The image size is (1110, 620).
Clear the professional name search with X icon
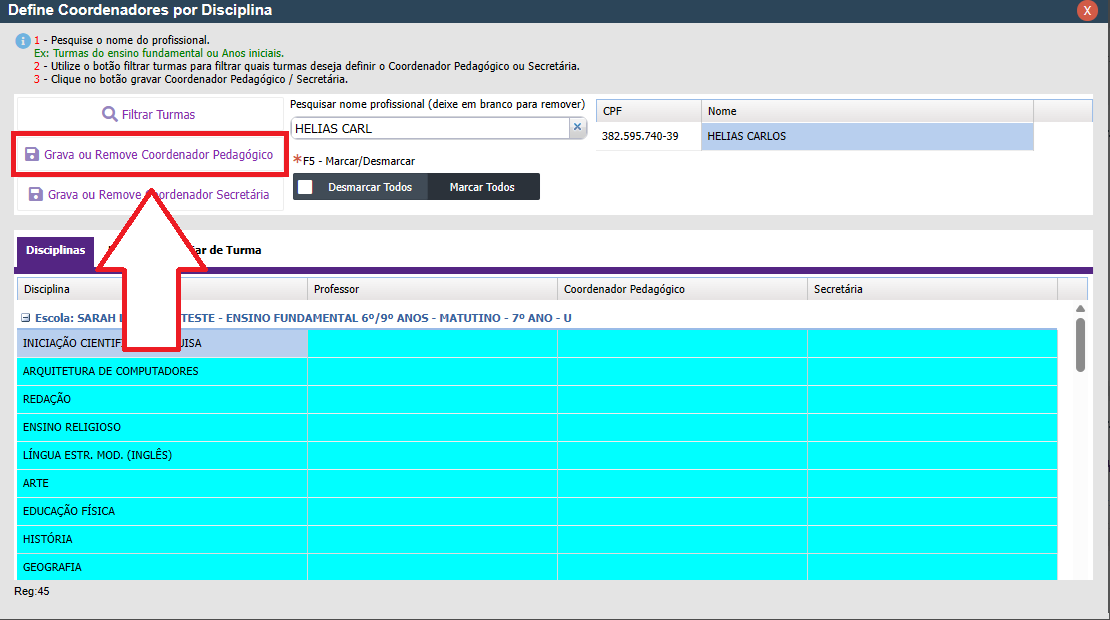tap(577, 128)
